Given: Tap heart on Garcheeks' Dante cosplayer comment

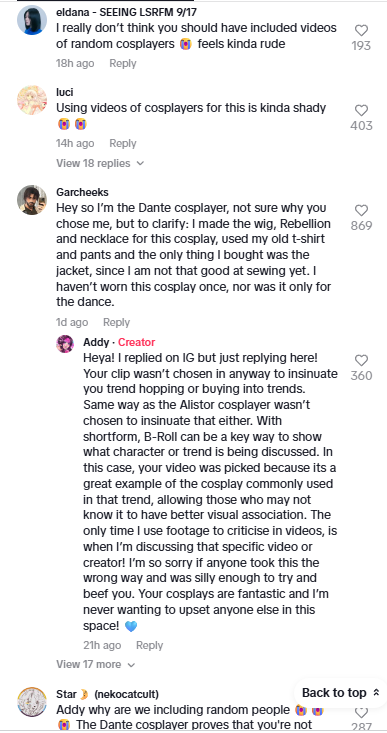Looking at the screenshot, I should (361, 211).
